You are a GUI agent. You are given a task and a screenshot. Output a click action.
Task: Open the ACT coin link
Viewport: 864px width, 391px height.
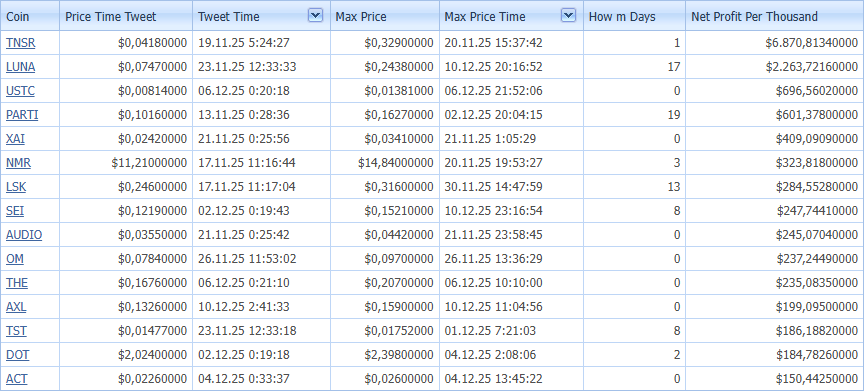tap(17, 379)
